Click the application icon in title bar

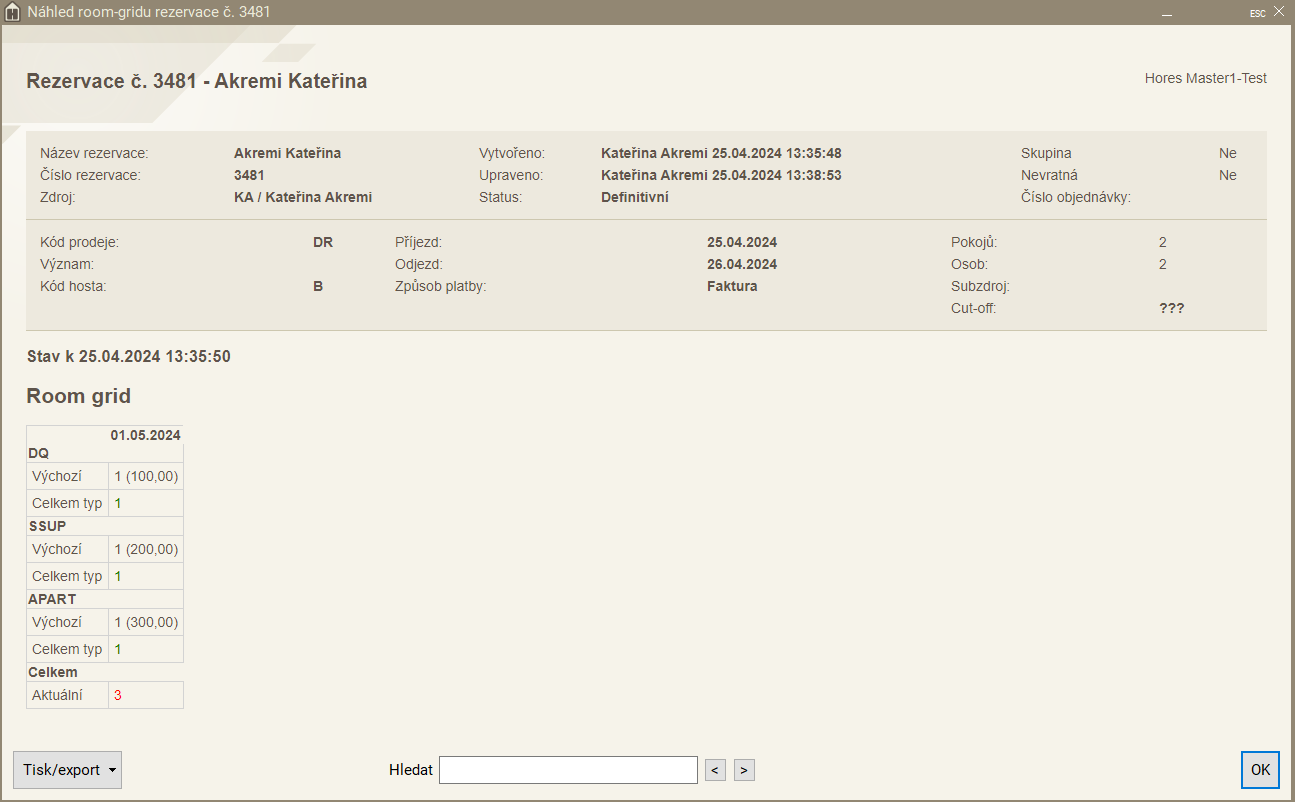(14, 13)
